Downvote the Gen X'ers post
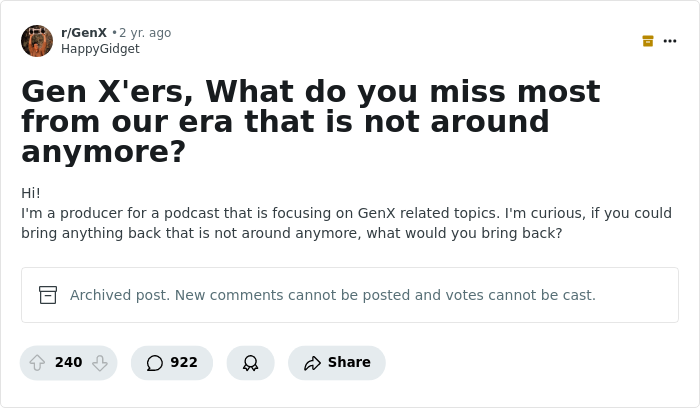This screenshot has height=408, width=700. 100,363
